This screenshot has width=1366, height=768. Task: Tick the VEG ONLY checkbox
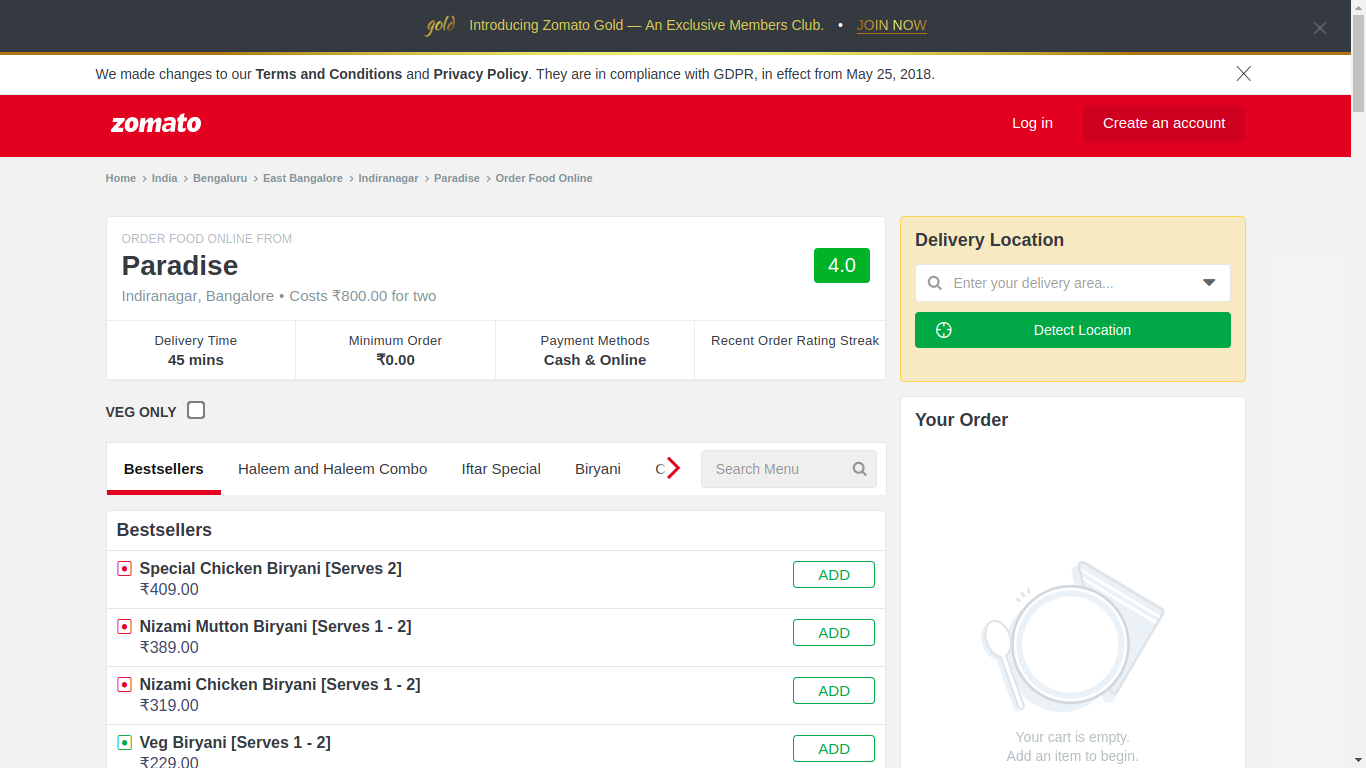tap(196, 410)
